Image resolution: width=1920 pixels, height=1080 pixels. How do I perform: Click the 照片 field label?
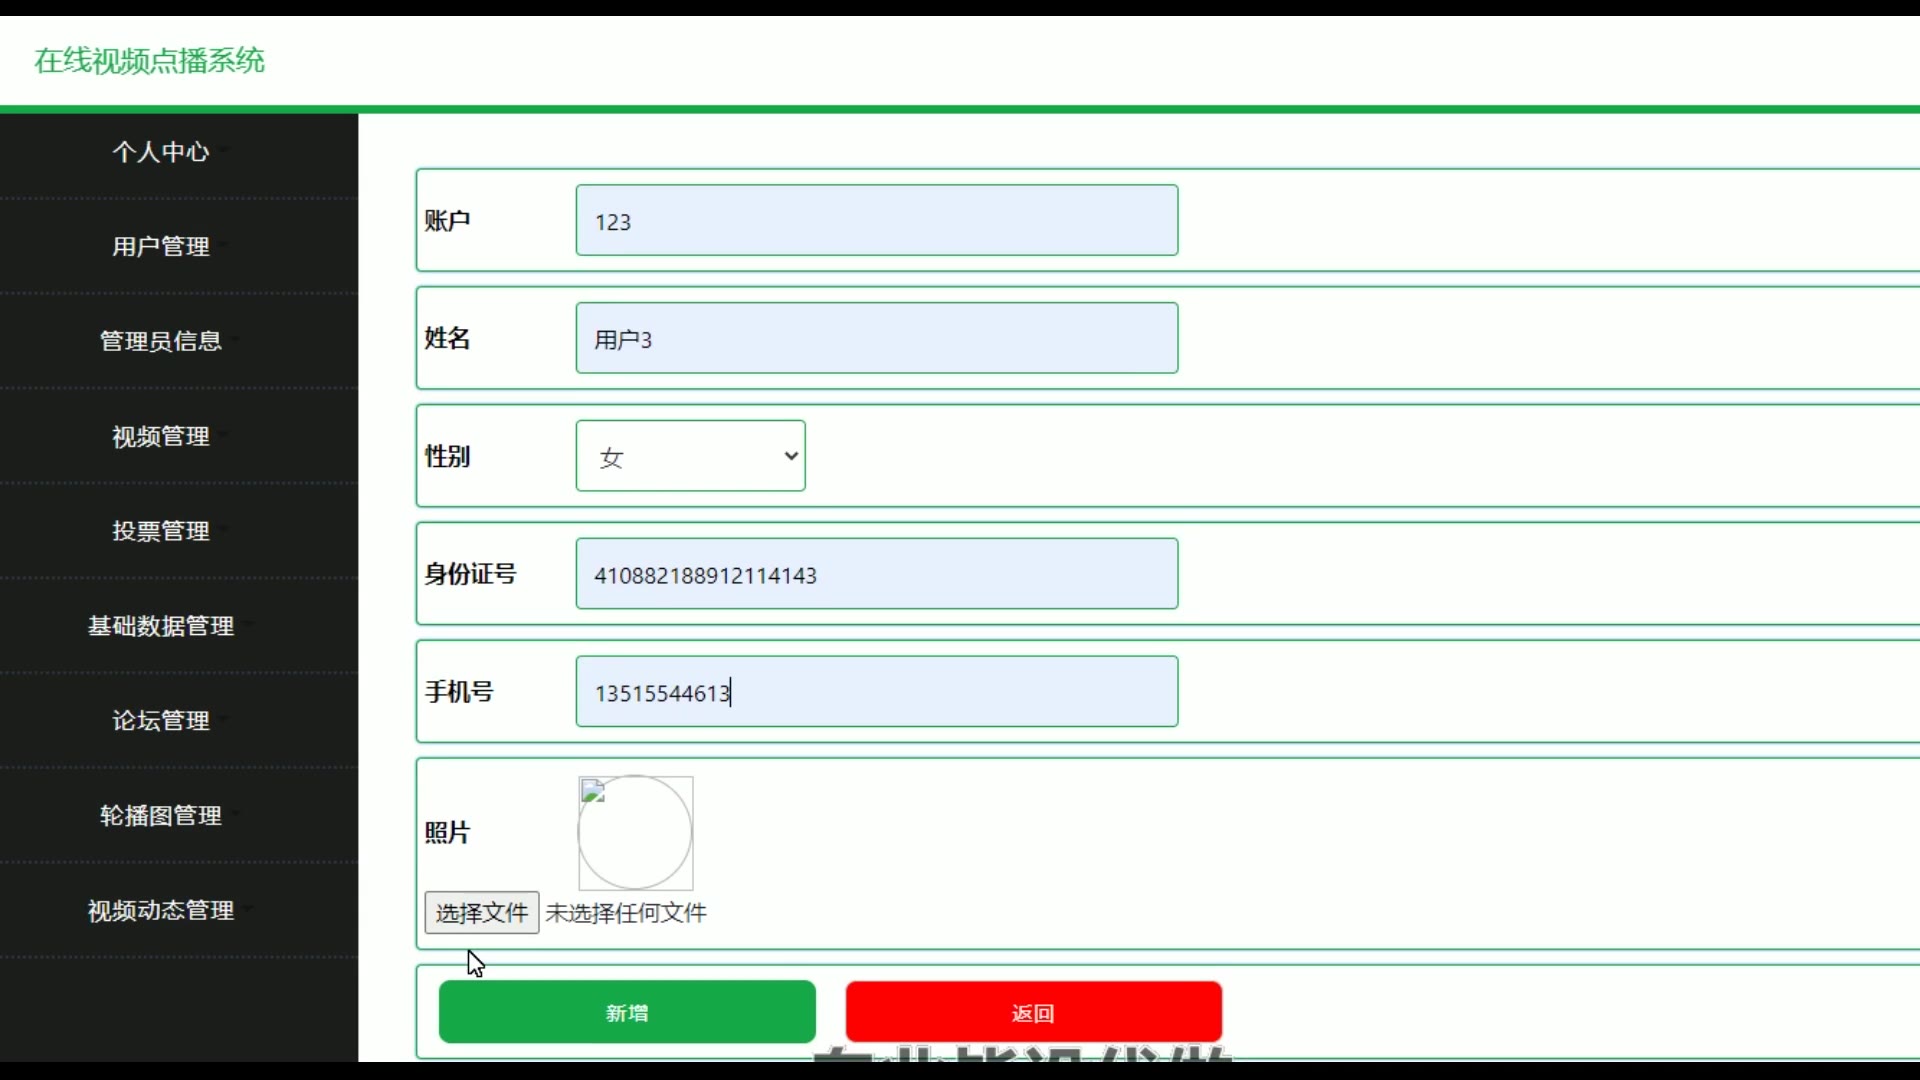447,833
